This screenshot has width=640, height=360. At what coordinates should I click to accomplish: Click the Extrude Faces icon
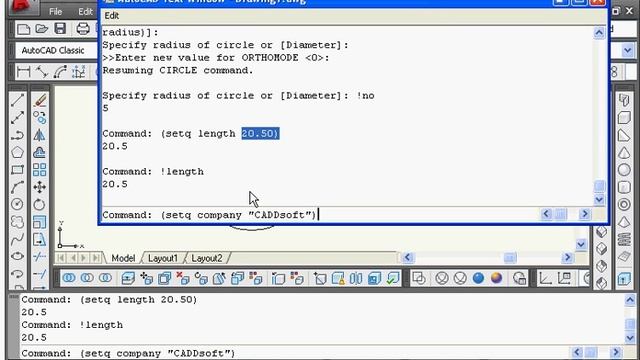128,278
